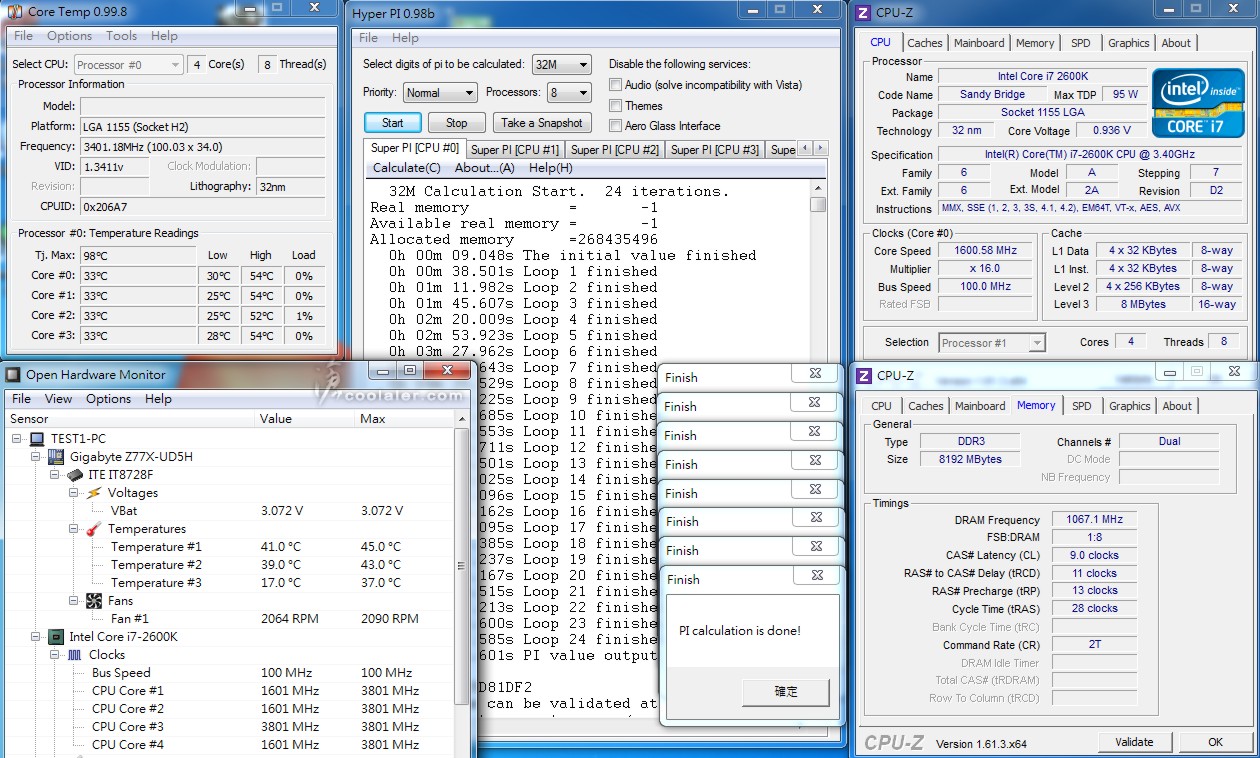The height and width of the screenshot is (758, 1260).
Task: Click the thermometer Temperatures icon
Action: (x=94, y=529)
